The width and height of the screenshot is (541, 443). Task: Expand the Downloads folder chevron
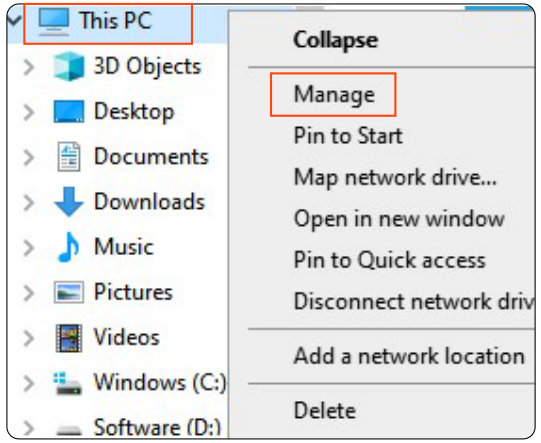[29, 202]
